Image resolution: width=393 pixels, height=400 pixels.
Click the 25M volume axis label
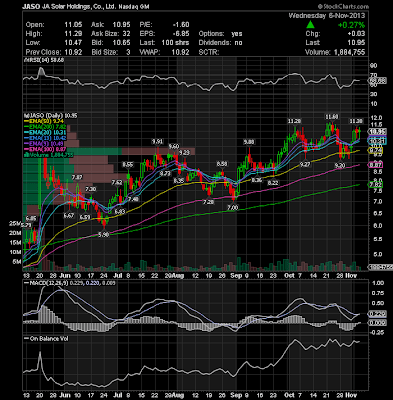pos(15,224)
